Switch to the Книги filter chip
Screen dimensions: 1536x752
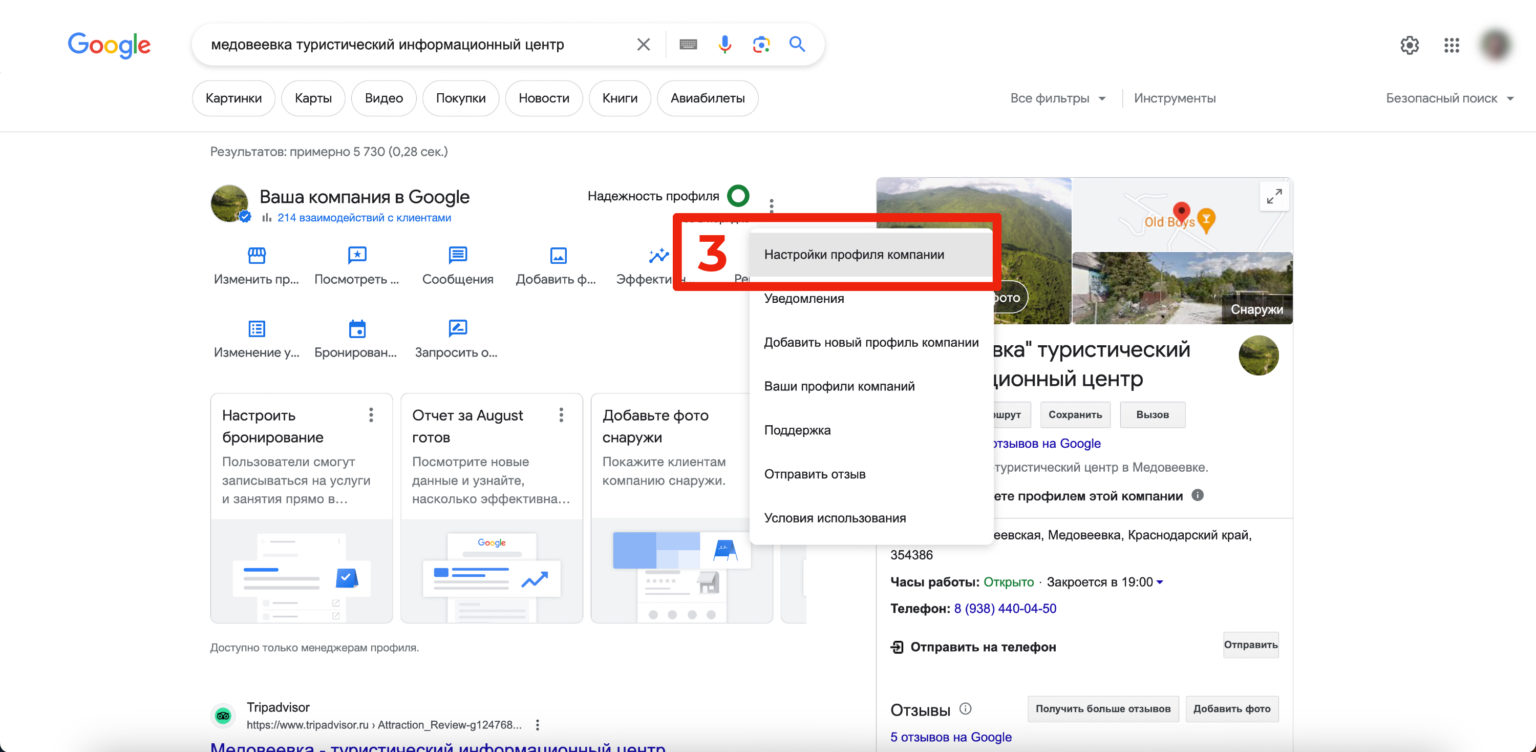click(620, 98)
